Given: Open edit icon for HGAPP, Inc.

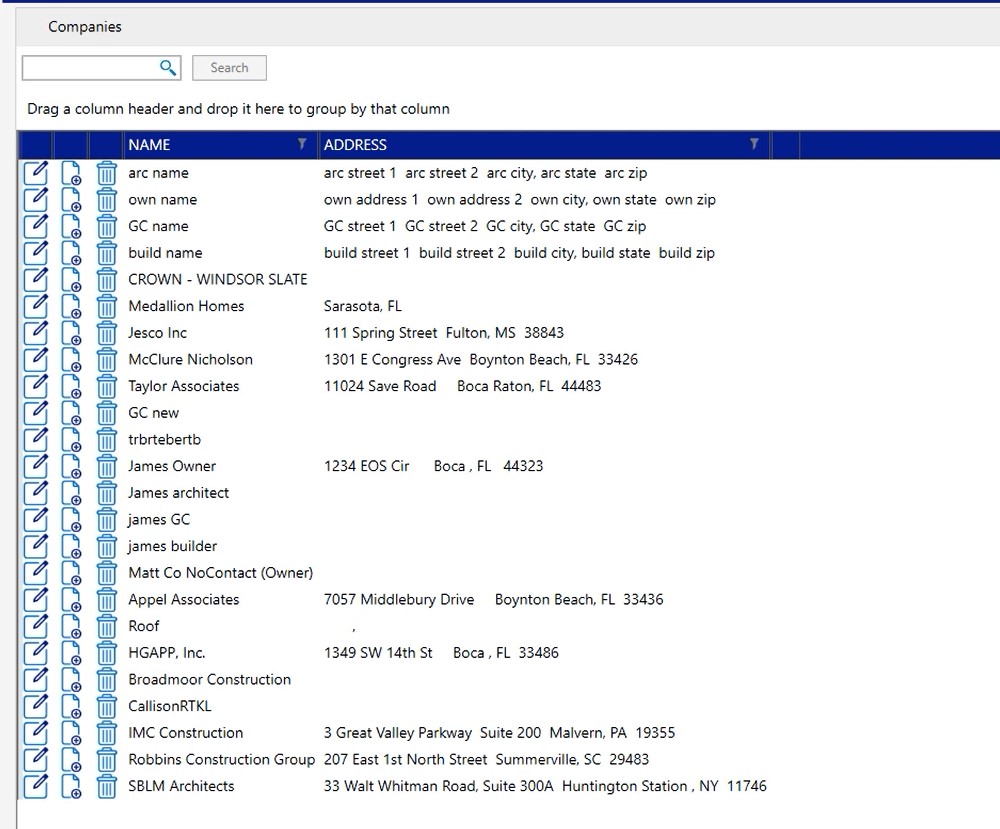Looking at the screenshot, I should point(35,654).
